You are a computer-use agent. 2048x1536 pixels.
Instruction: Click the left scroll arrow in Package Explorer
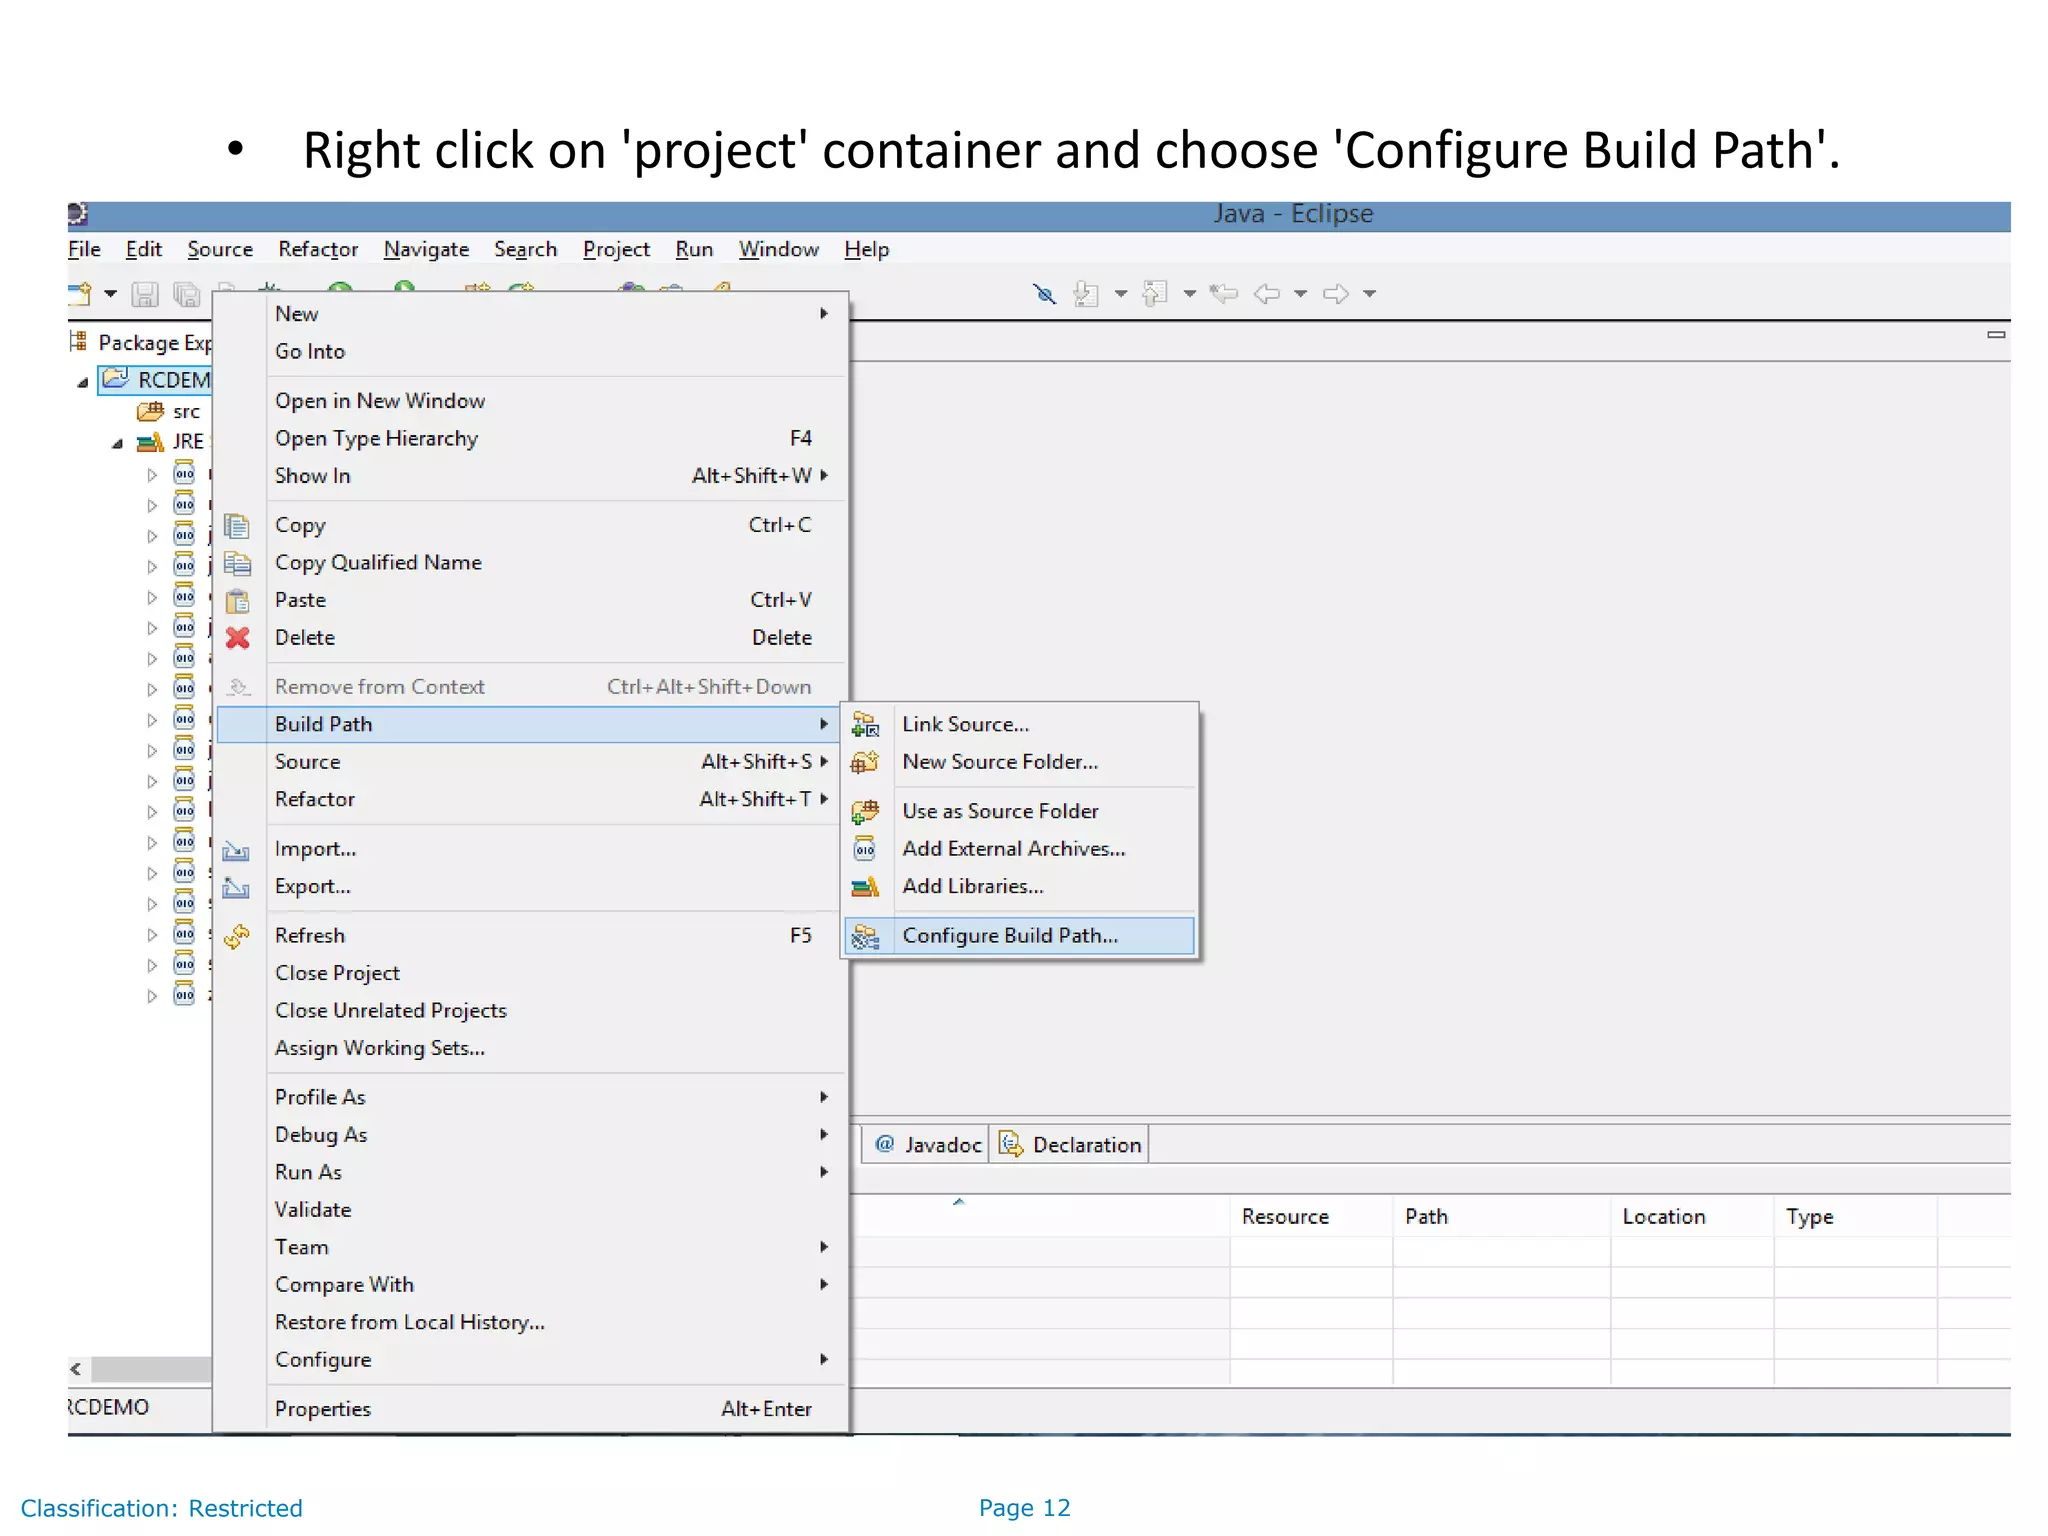76,1369
